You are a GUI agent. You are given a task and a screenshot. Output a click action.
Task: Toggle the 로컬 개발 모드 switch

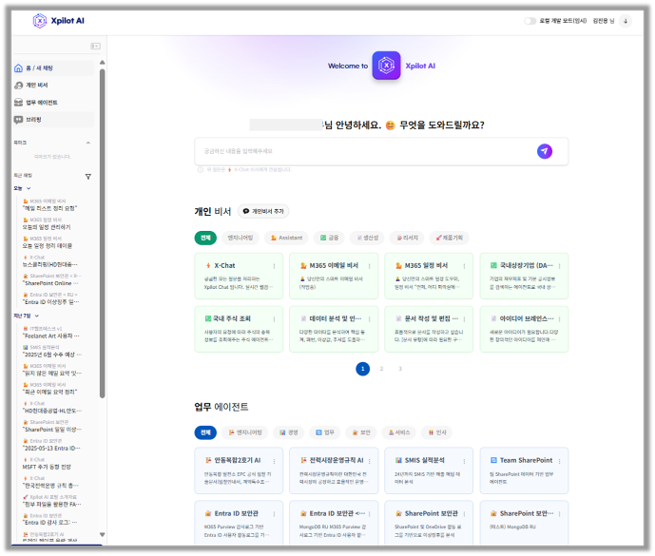click(530, 21)
